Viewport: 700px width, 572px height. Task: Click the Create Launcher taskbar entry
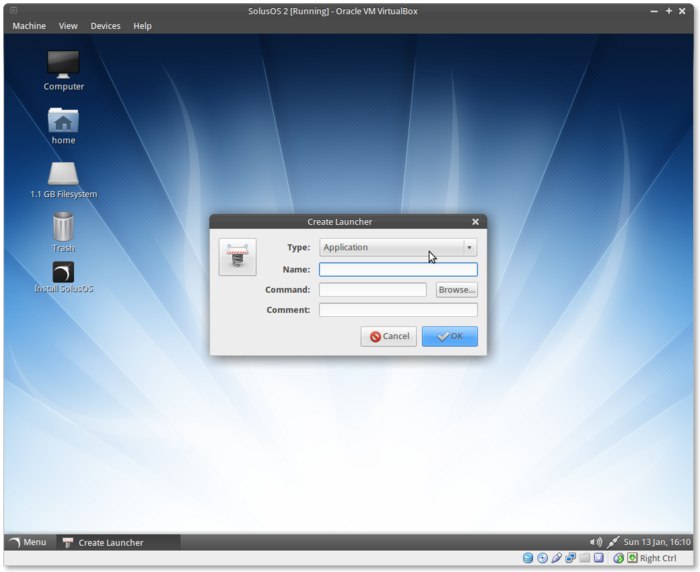[118, 543]
